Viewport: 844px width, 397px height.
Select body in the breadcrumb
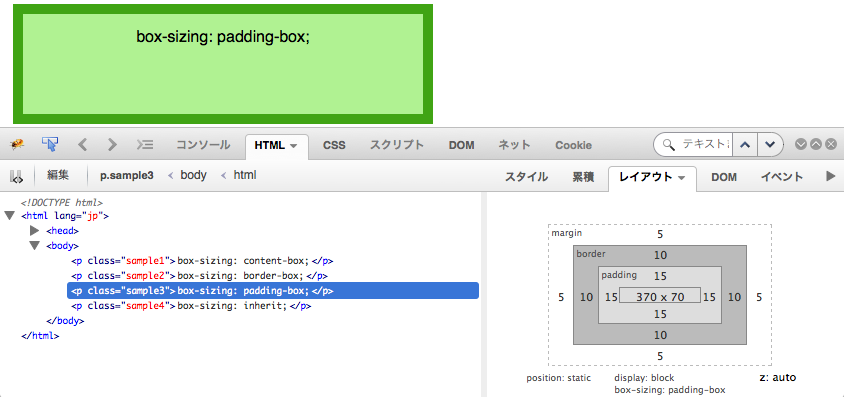193,175
